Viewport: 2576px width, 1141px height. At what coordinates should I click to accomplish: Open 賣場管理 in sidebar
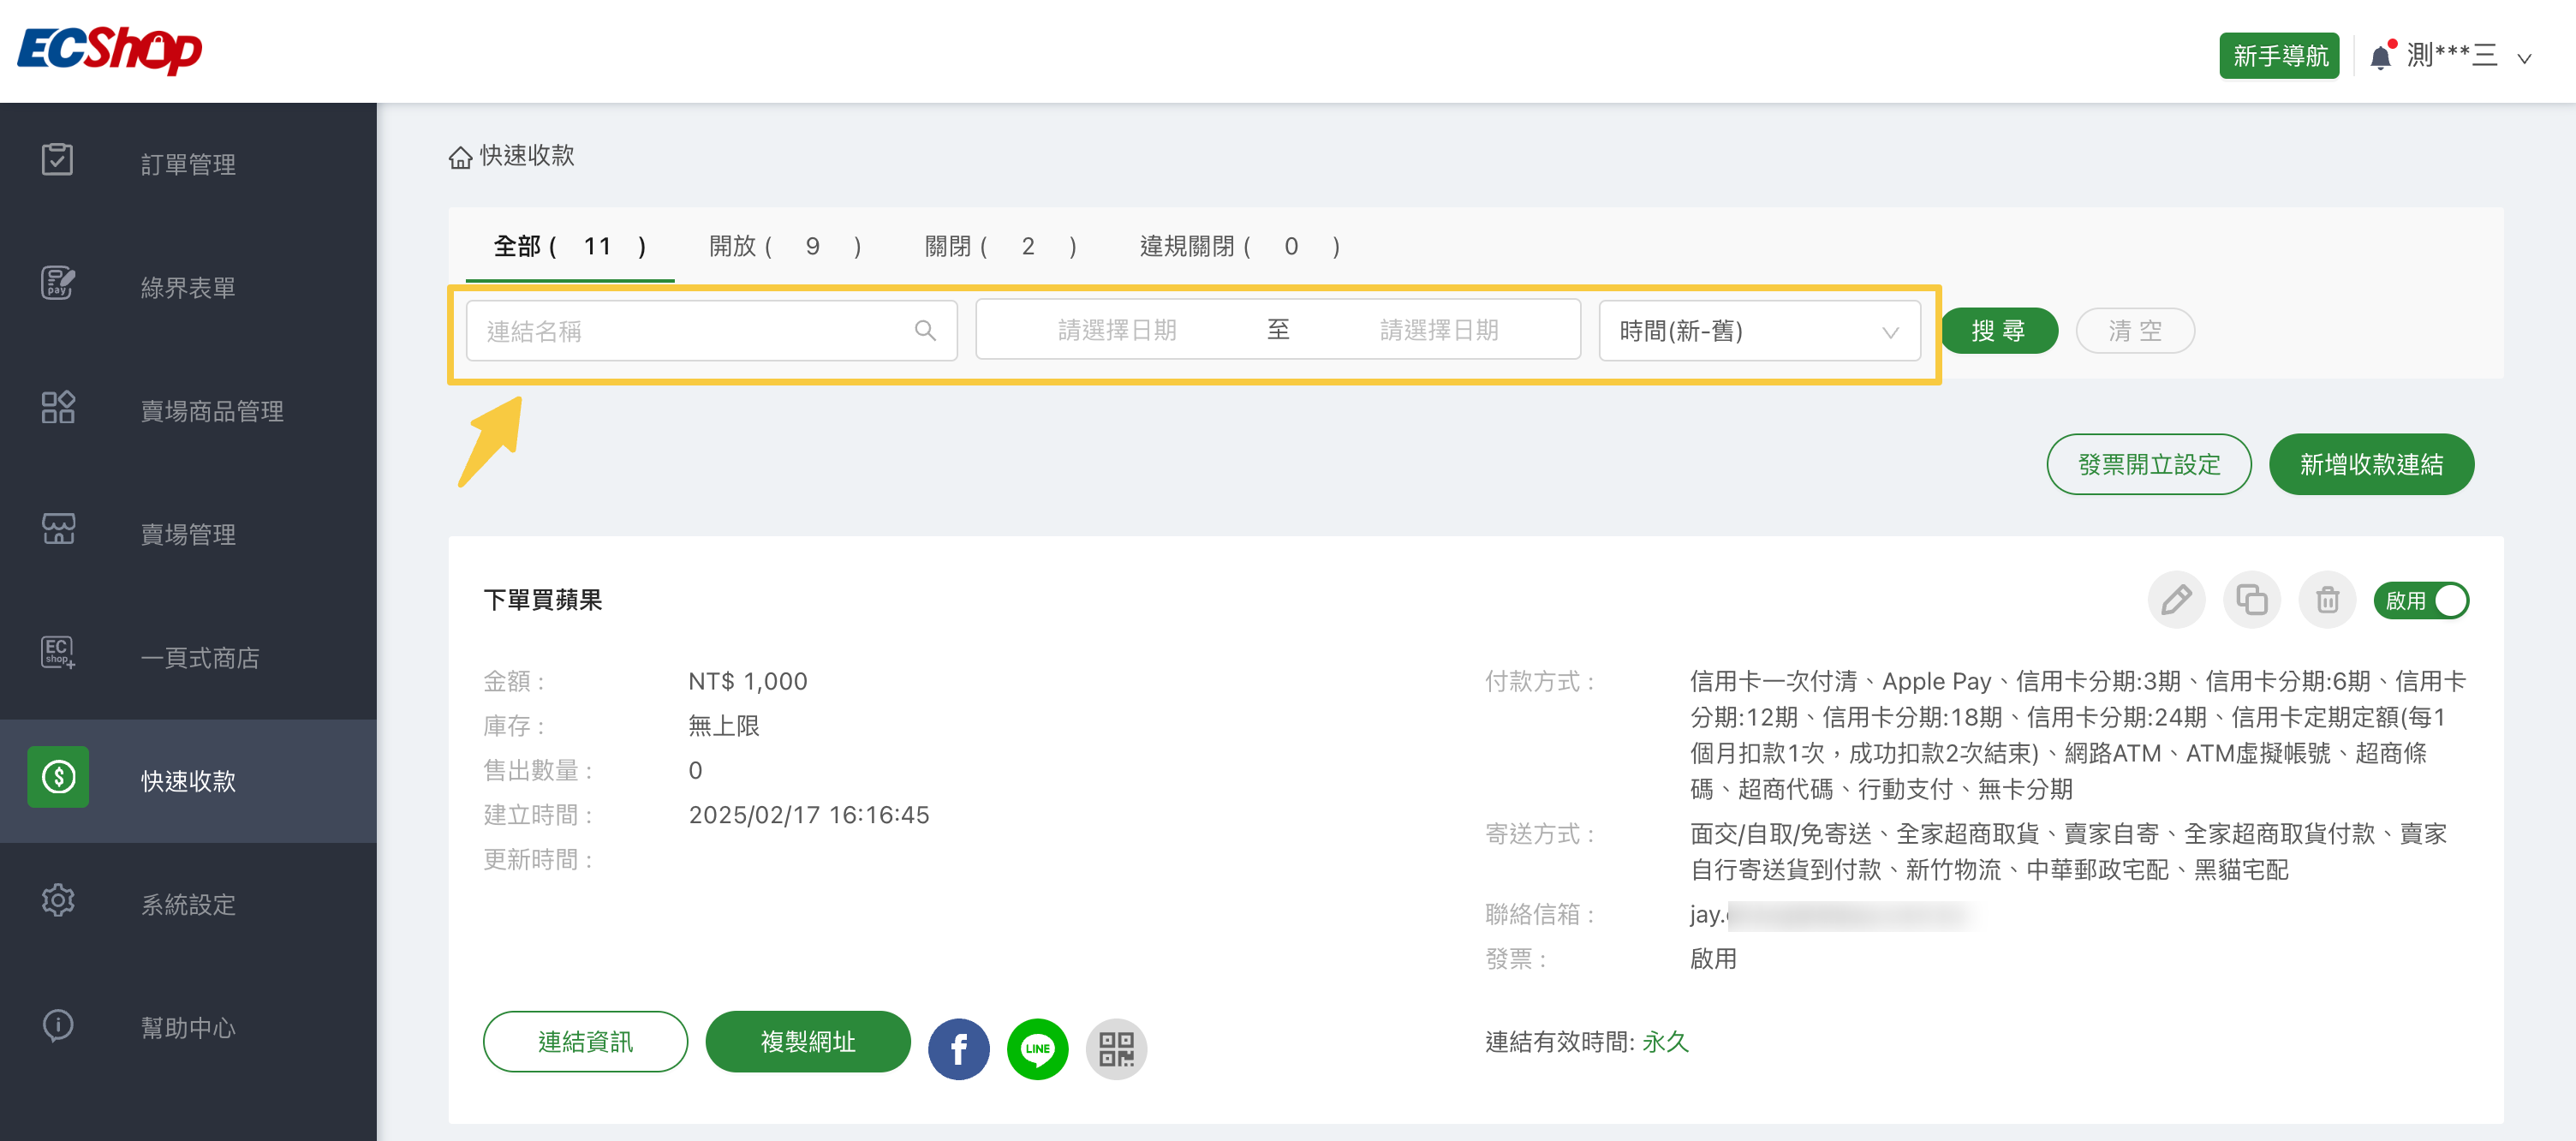188,534
